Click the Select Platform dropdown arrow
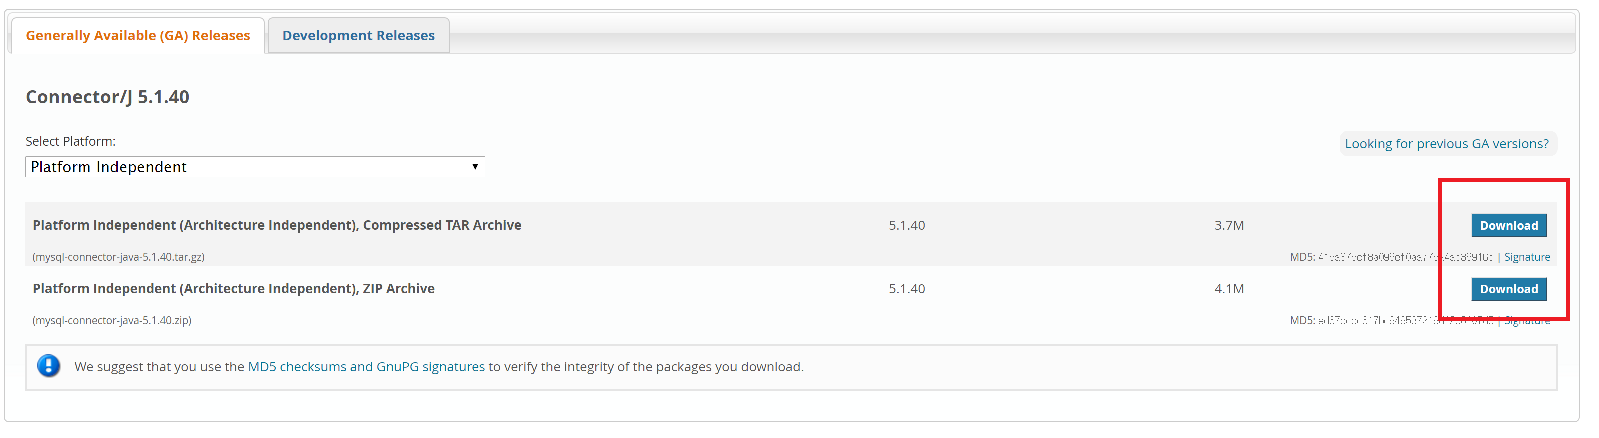Viewport: 1599px width, 438px height. tap(475, 167)
